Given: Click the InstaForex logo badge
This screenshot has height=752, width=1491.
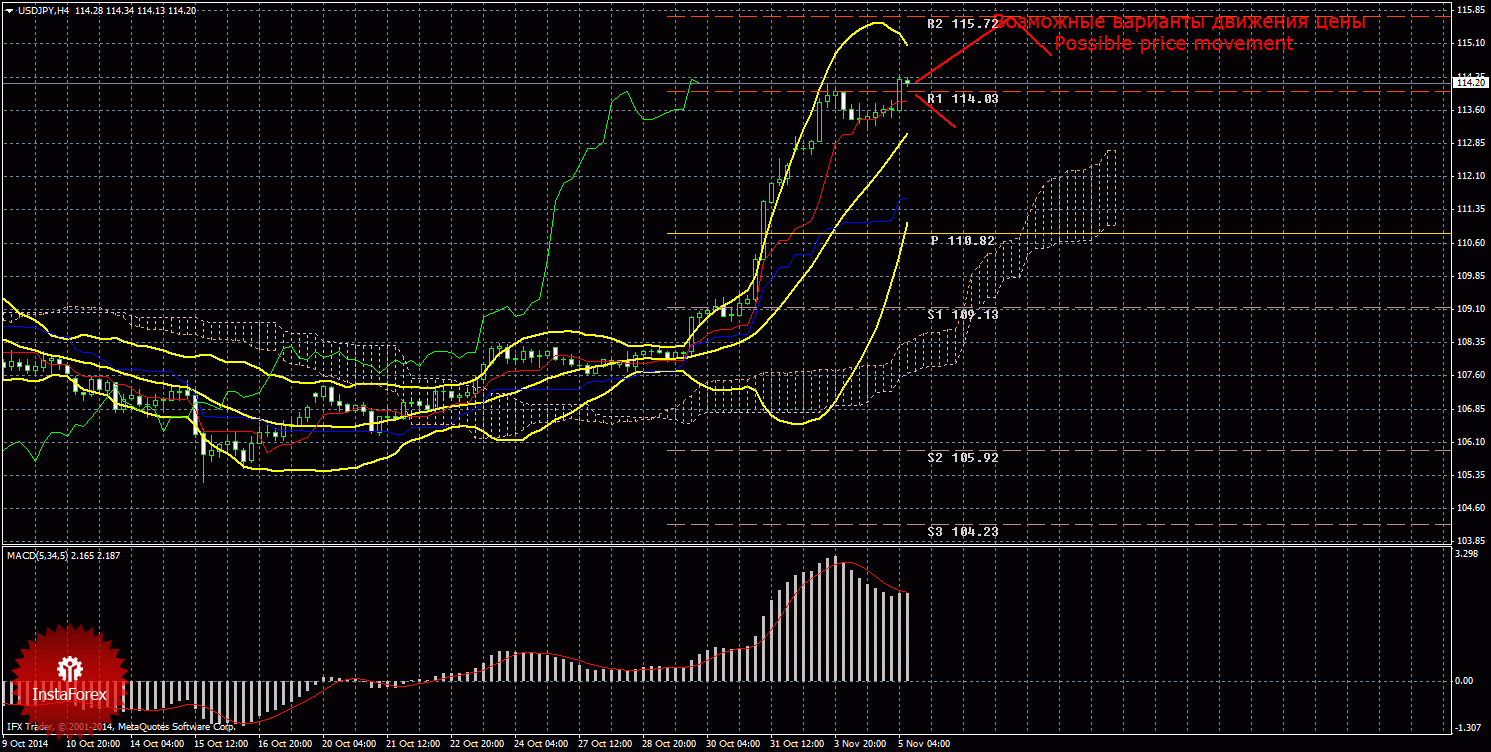Looking at the screenshot, I should (68, 680).
